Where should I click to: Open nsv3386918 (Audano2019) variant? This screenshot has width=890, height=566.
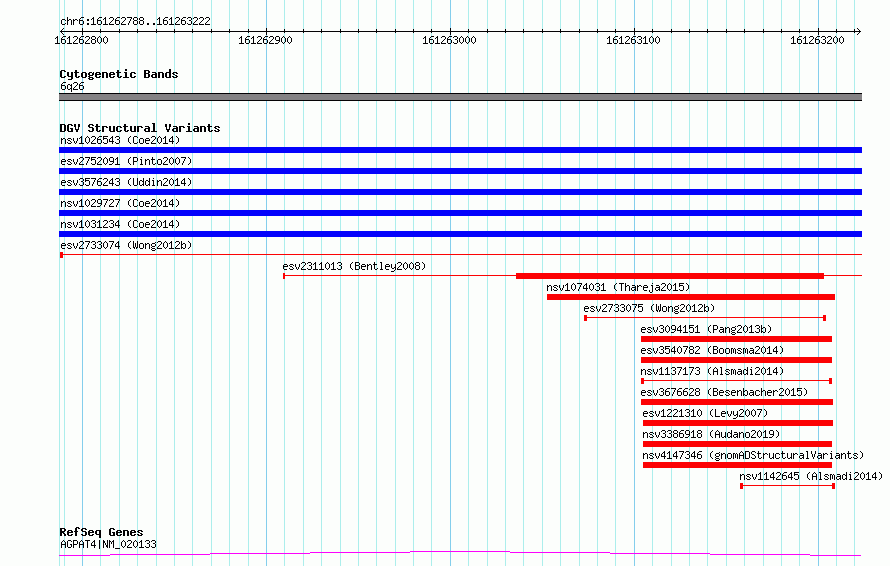tap(711, 434)
